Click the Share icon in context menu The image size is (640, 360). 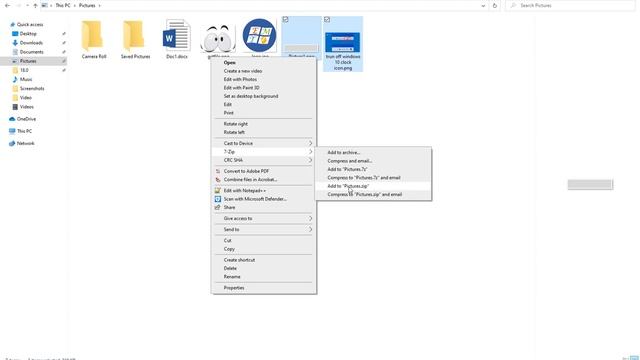pyautogui.click(x=218, y=207)
